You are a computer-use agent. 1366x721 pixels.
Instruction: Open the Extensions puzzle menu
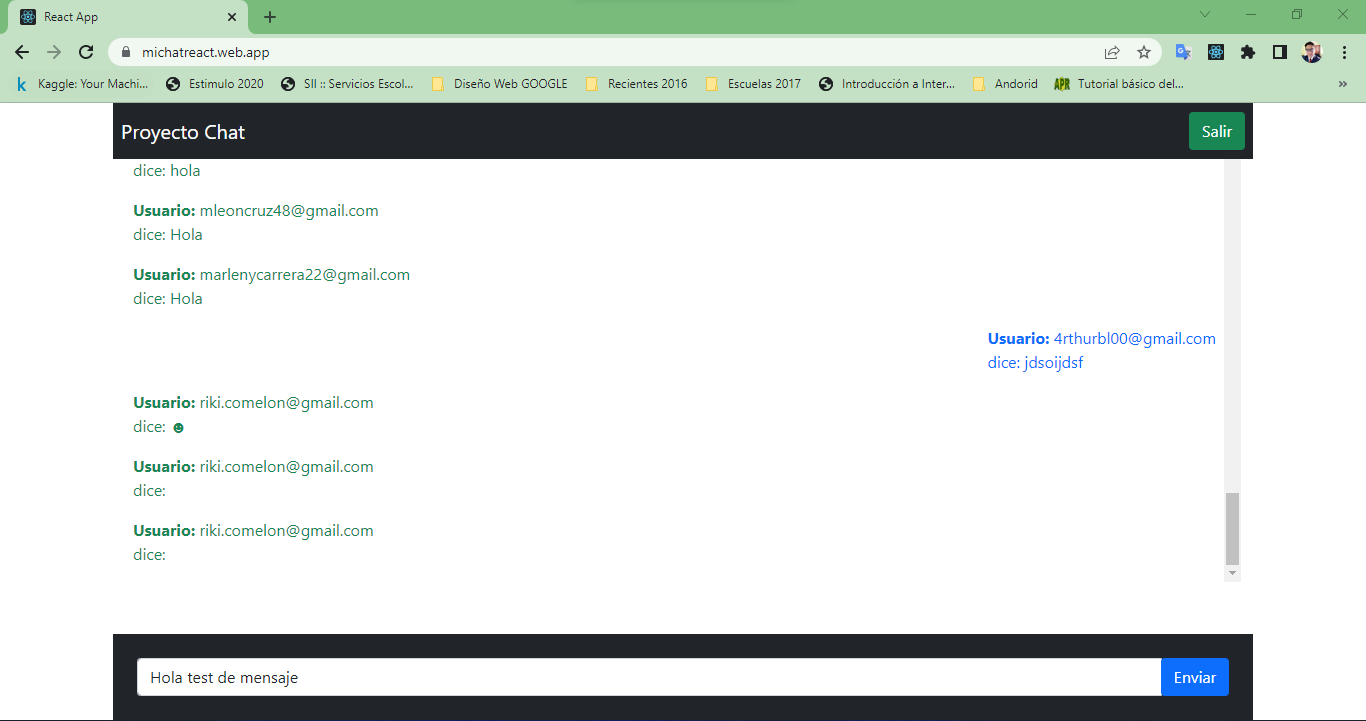[1247, 52]
